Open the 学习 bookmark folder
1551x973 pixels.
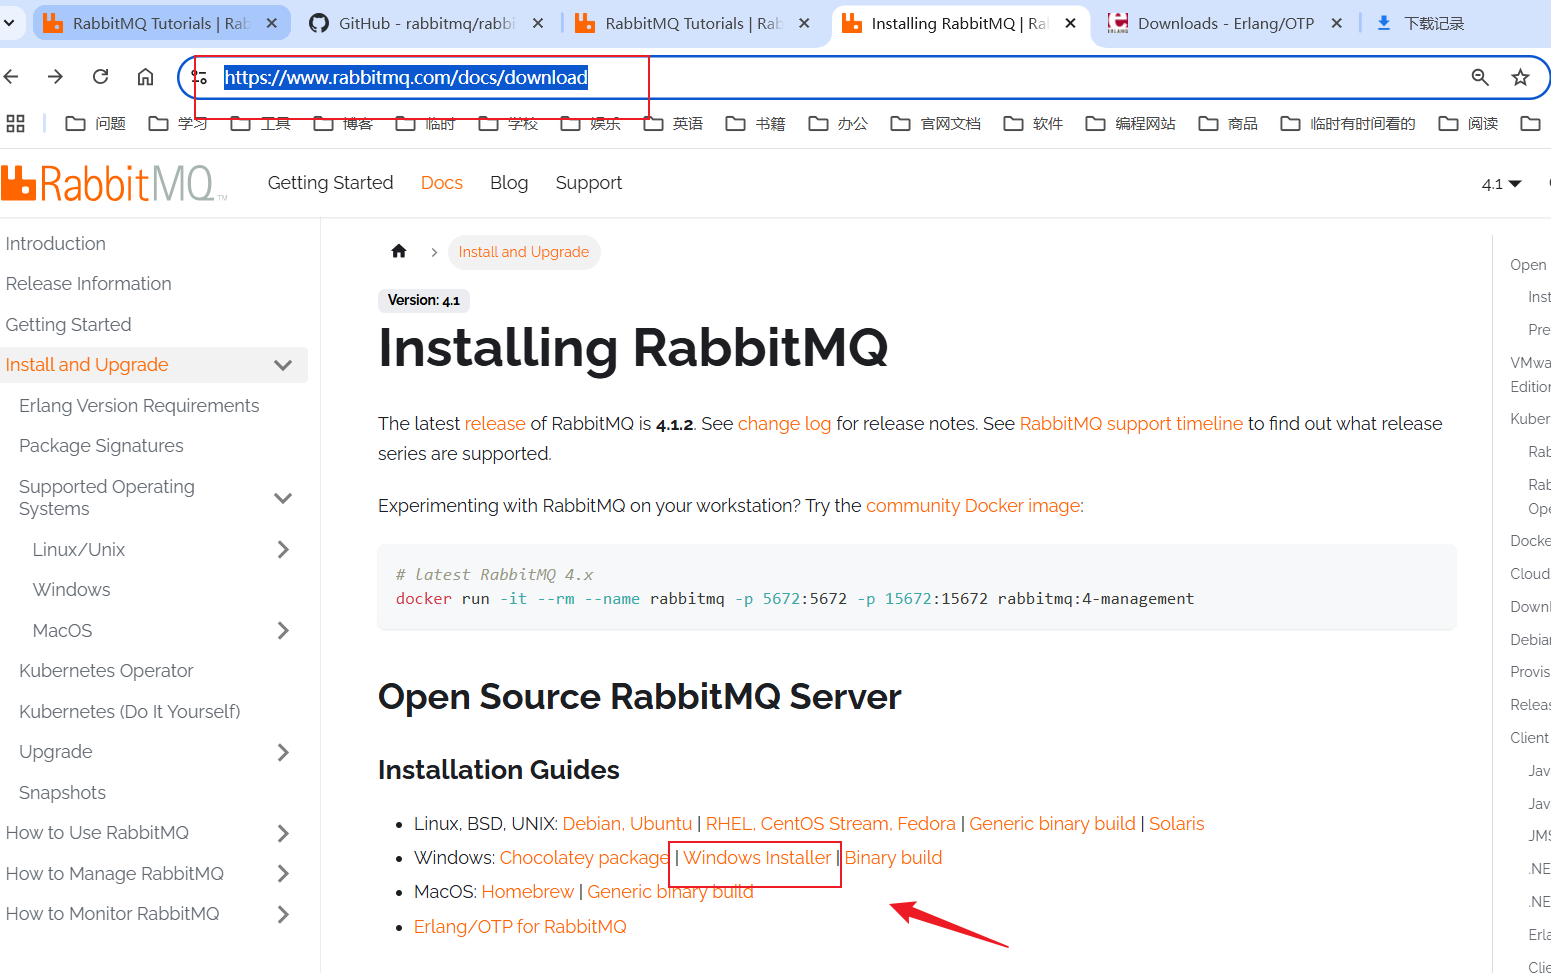[x=178, y=123]
